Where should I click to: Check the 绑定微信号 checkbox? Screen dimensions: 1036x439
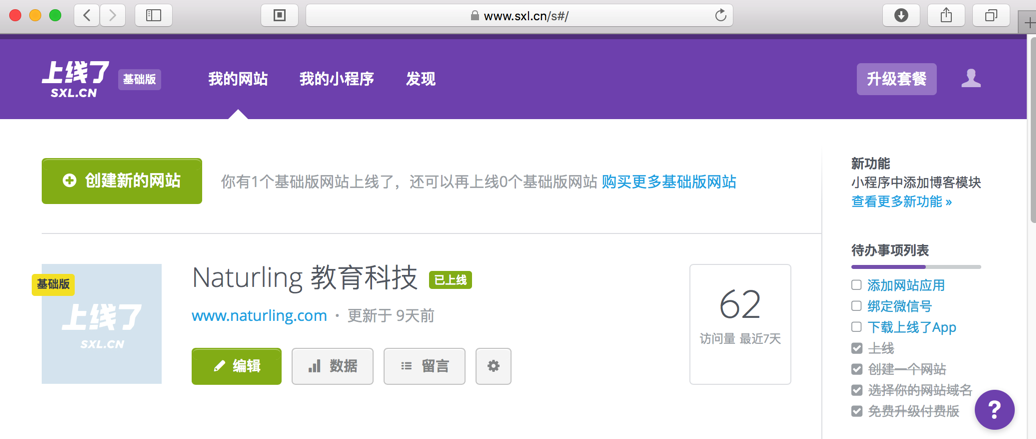click(x=856, y=306)
